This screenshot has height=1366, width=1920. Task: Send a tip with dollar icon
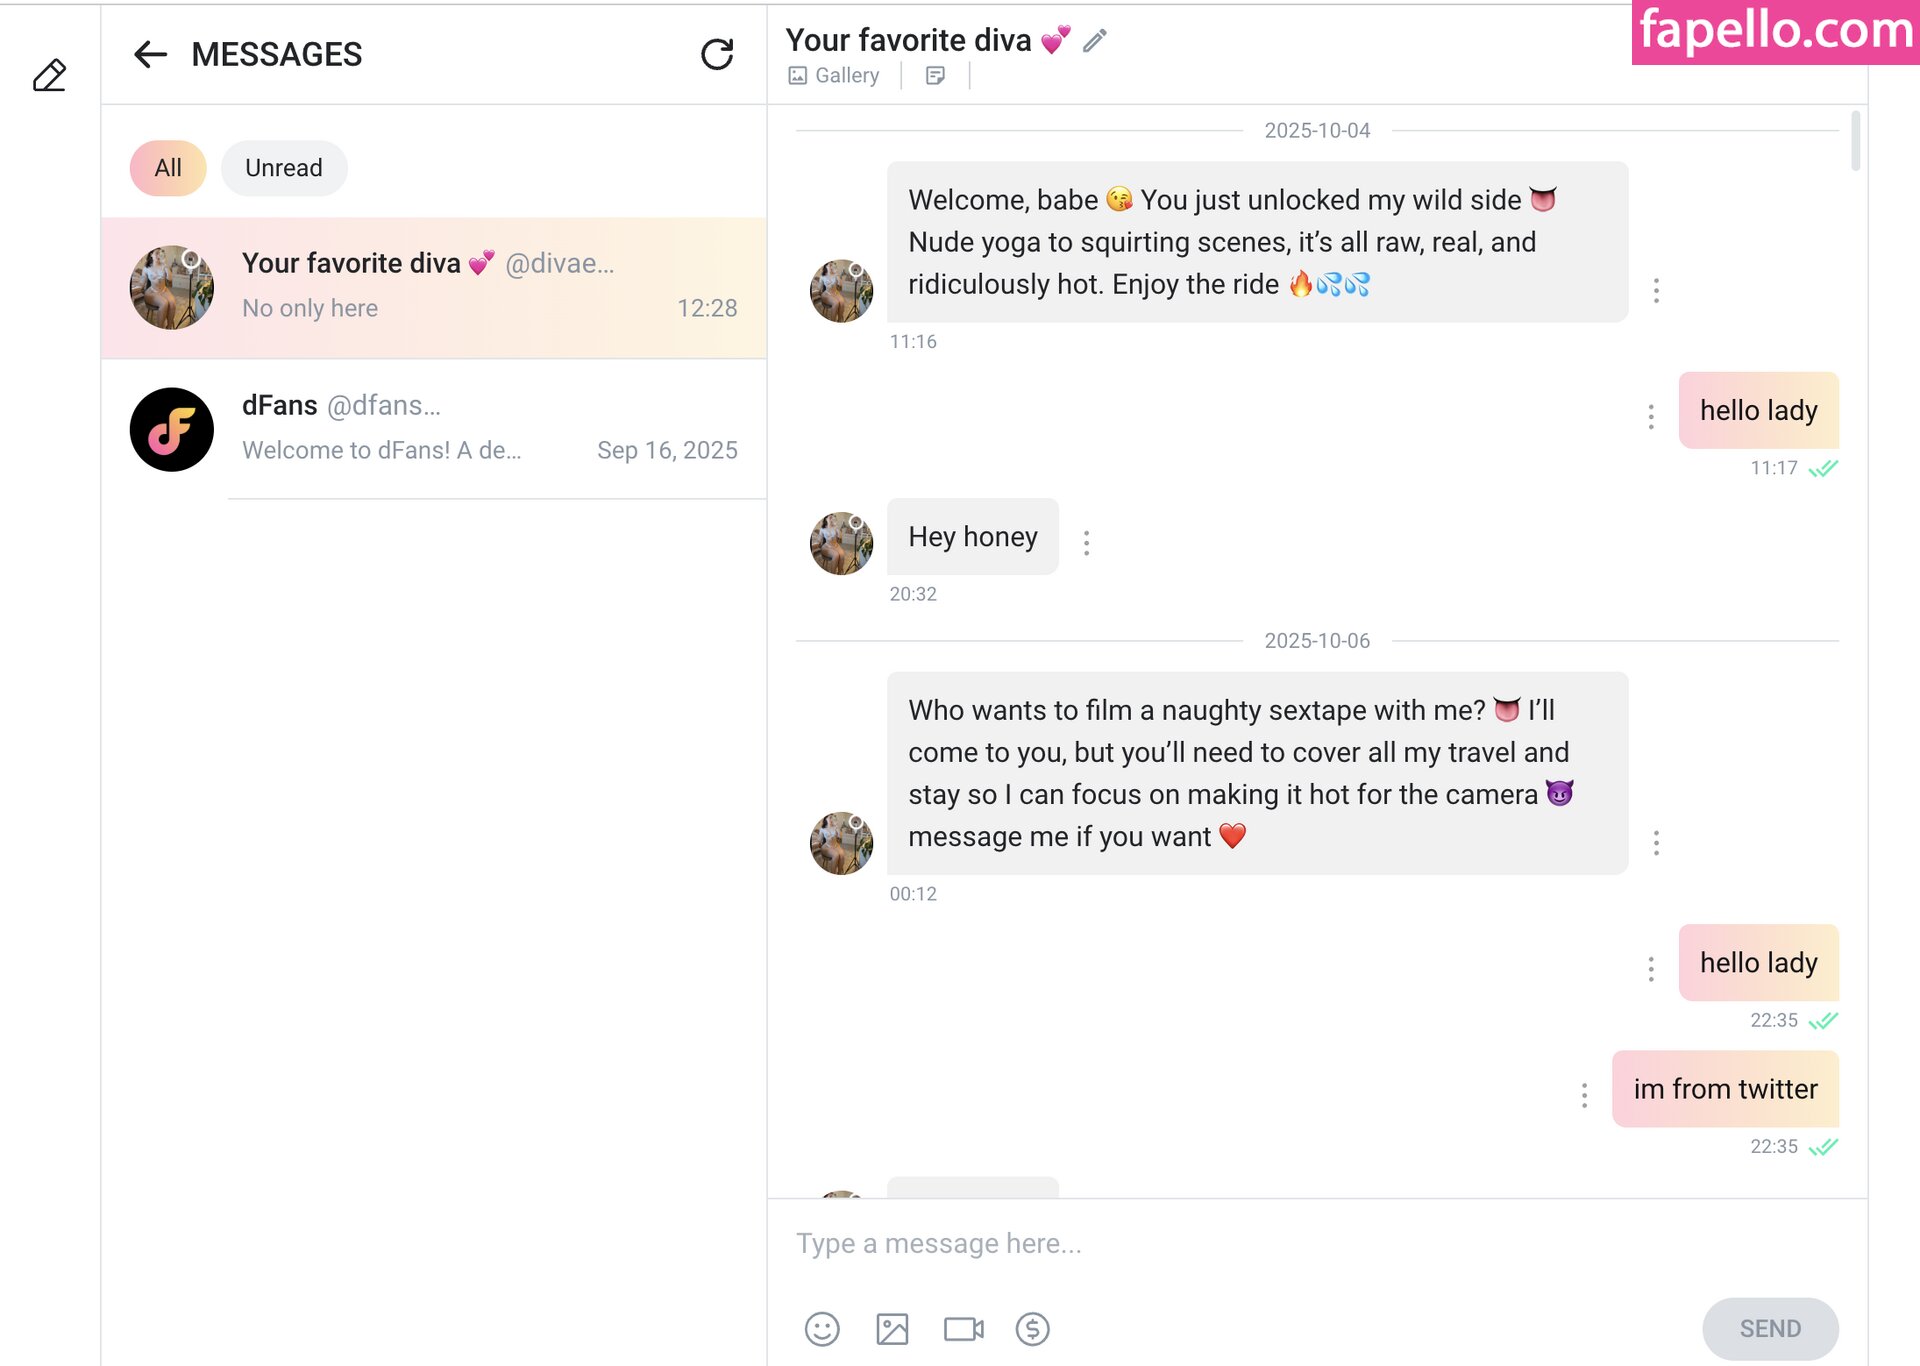tap(1032, 1329)
